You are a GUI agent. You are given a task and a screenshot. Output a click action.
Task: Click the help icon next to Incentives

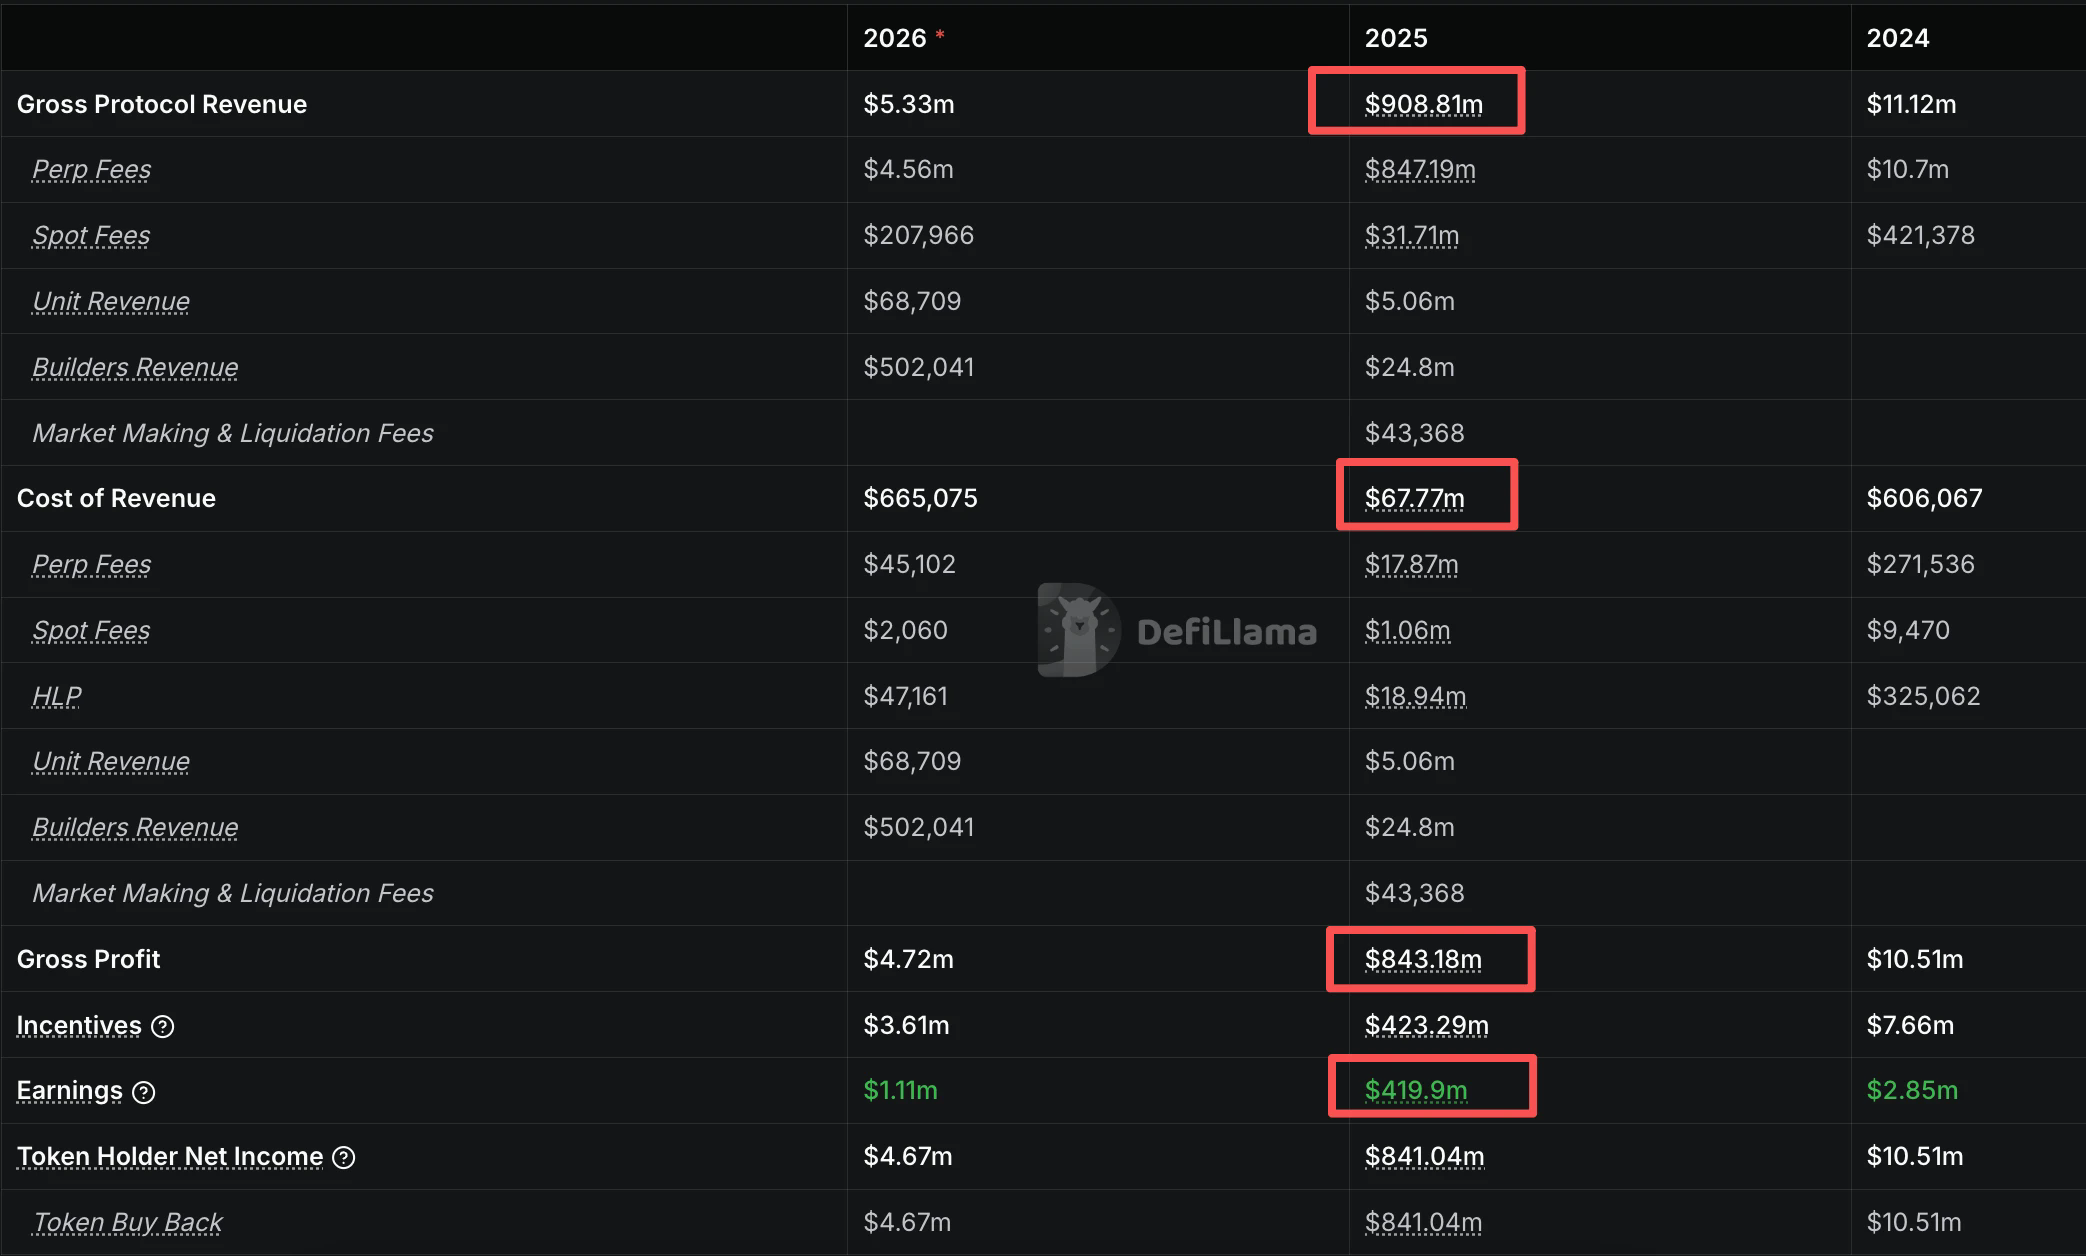[x=163, y=1026]
